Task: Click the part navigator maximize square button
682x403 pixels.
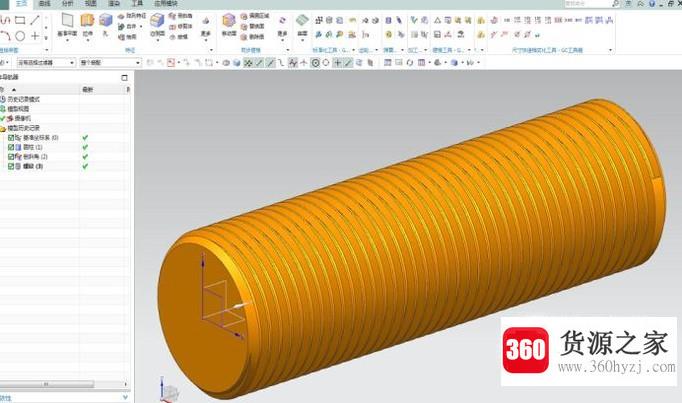Action: pos(124,77)
